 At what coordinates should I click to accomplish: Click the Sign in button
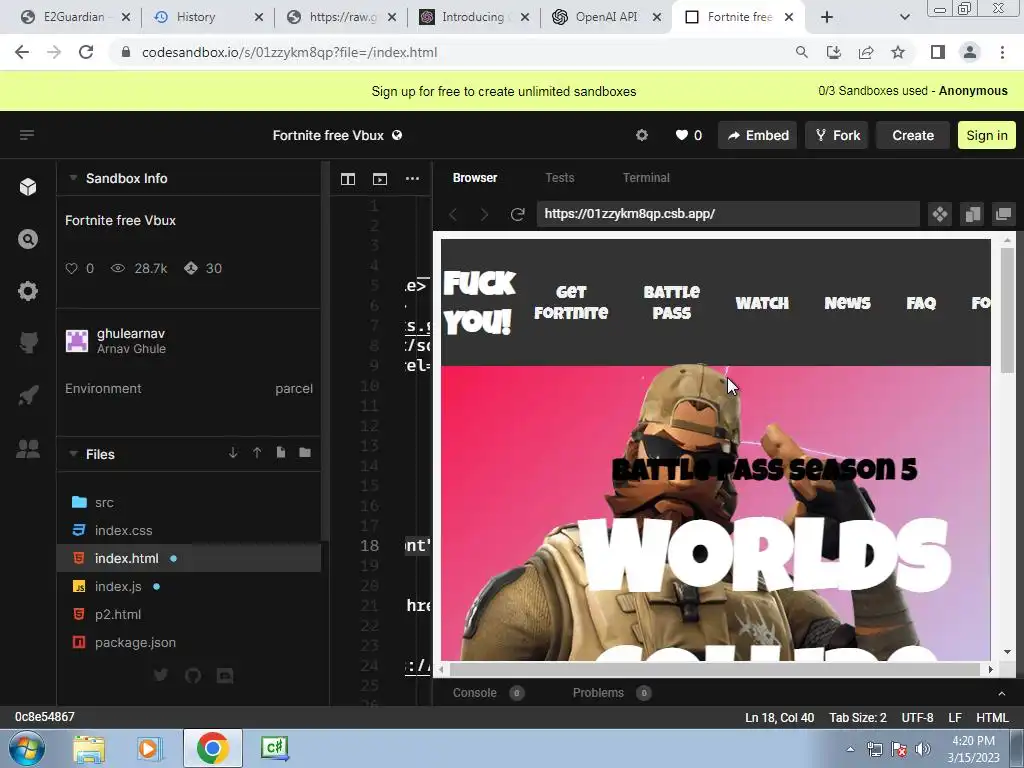pos(987,135)
